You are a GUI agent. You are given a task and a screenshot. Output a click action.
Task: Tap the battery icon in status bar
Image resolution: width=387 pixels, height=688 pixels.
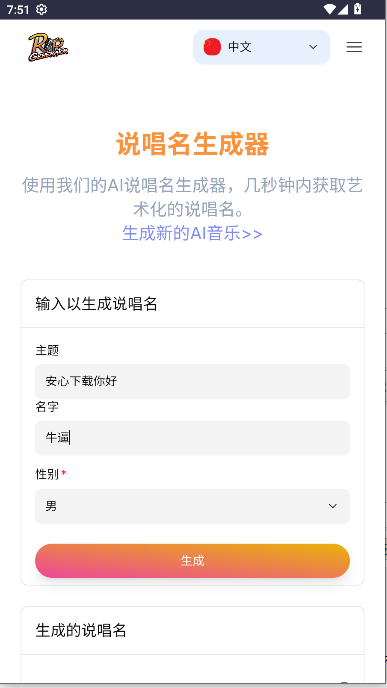358,9
